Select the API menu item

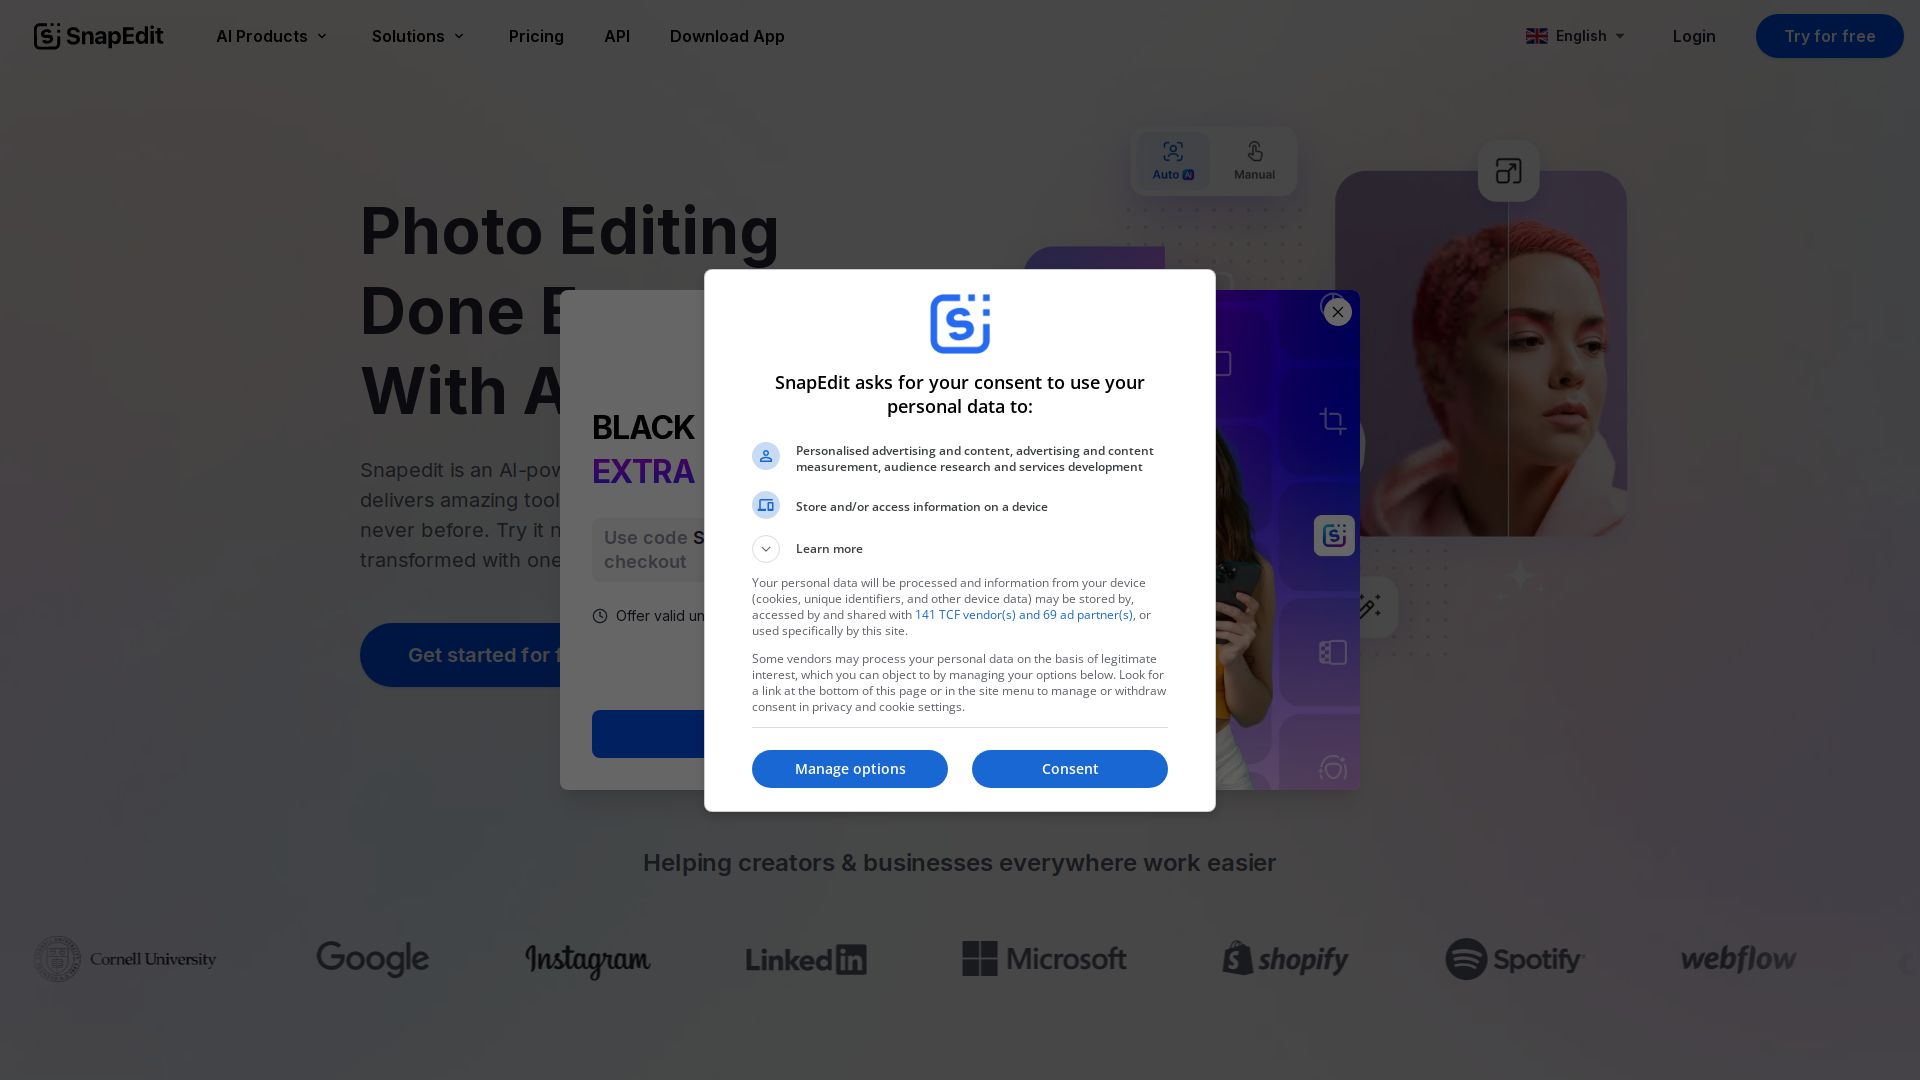tap(617, 36)
